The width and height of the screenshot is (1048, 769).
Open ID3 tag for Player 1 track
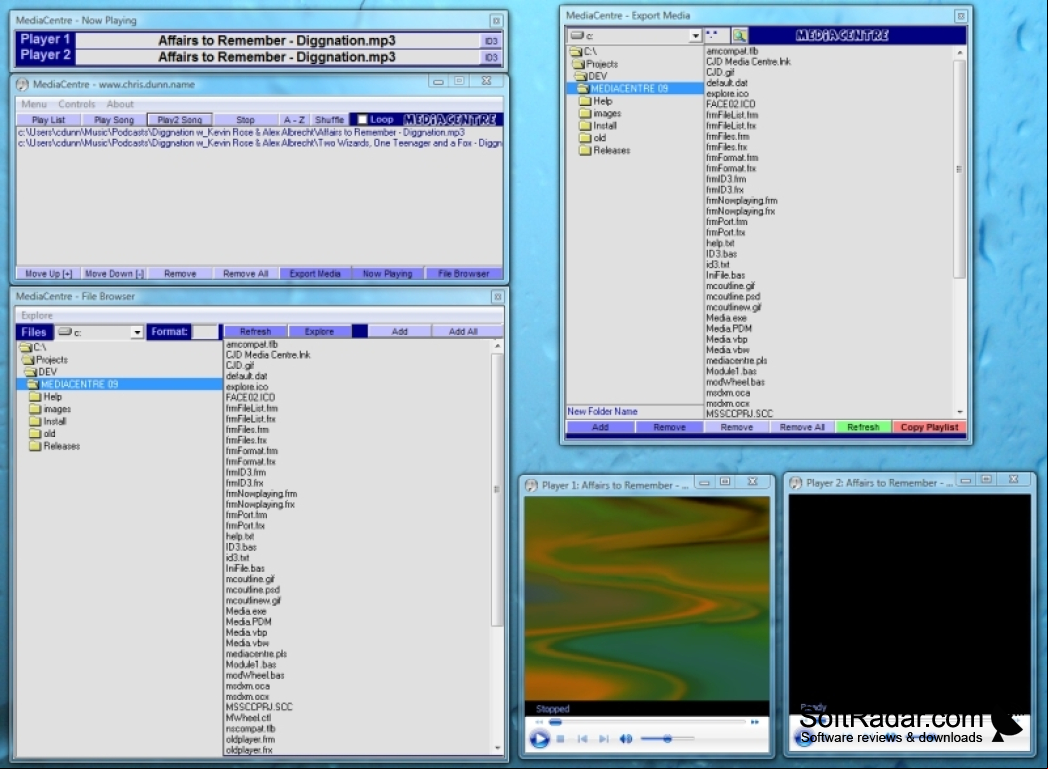point(491,41)
